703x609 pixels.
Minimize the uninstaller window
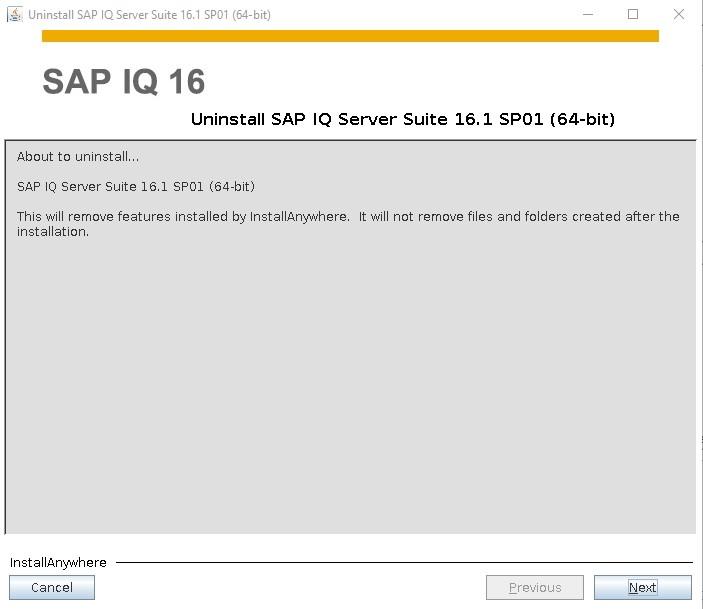[588, 14]
